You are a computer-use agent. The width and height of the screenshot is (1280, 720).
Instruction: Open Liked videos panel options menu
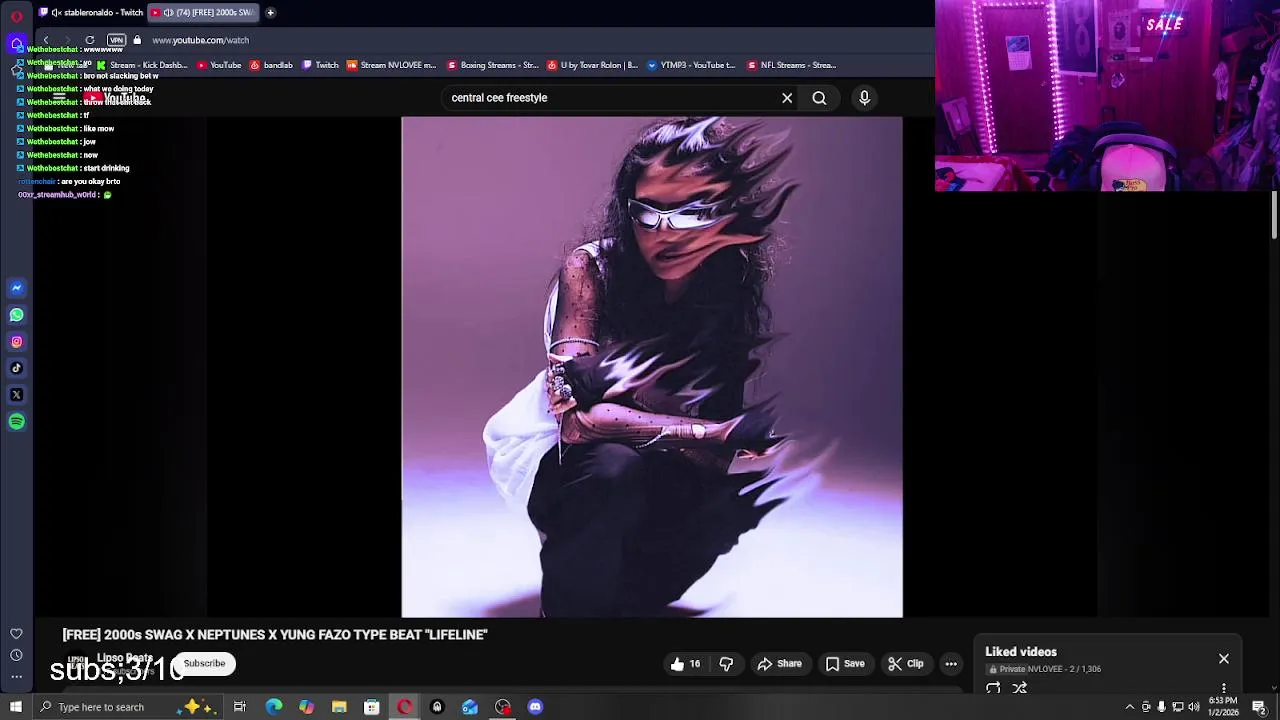pyautogui.click(x=1224, y=688)
